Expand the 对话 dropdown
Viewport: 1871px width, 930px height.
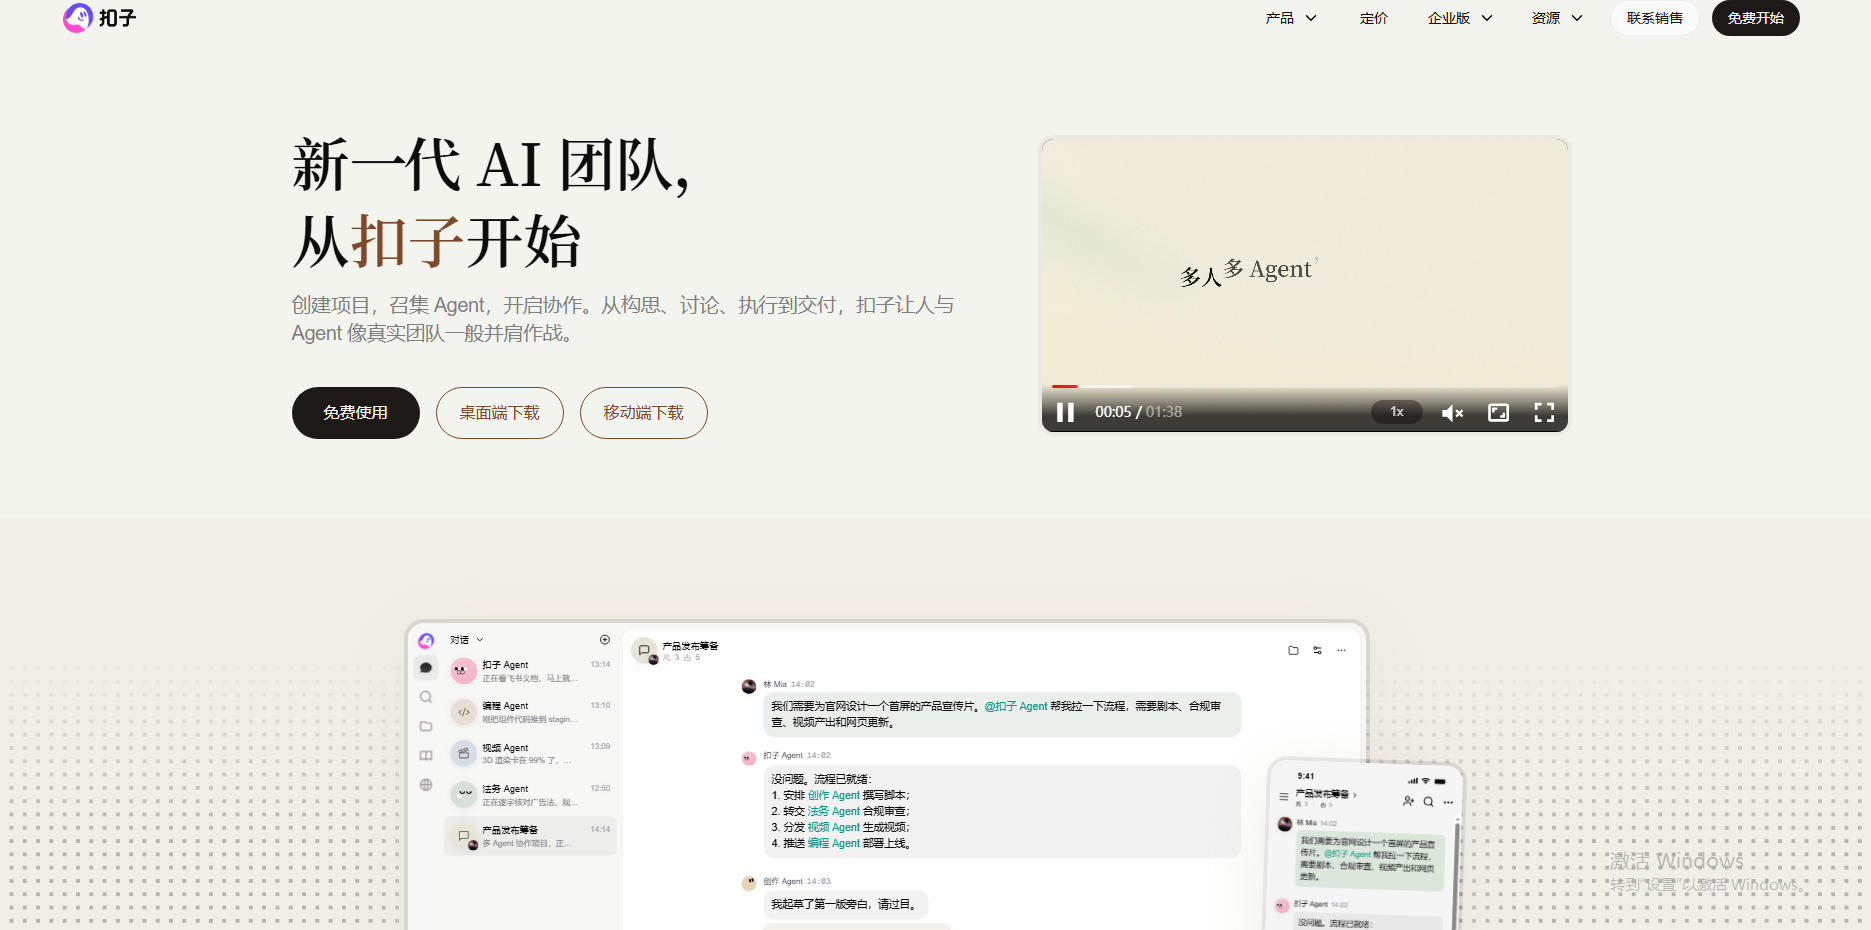467,640
